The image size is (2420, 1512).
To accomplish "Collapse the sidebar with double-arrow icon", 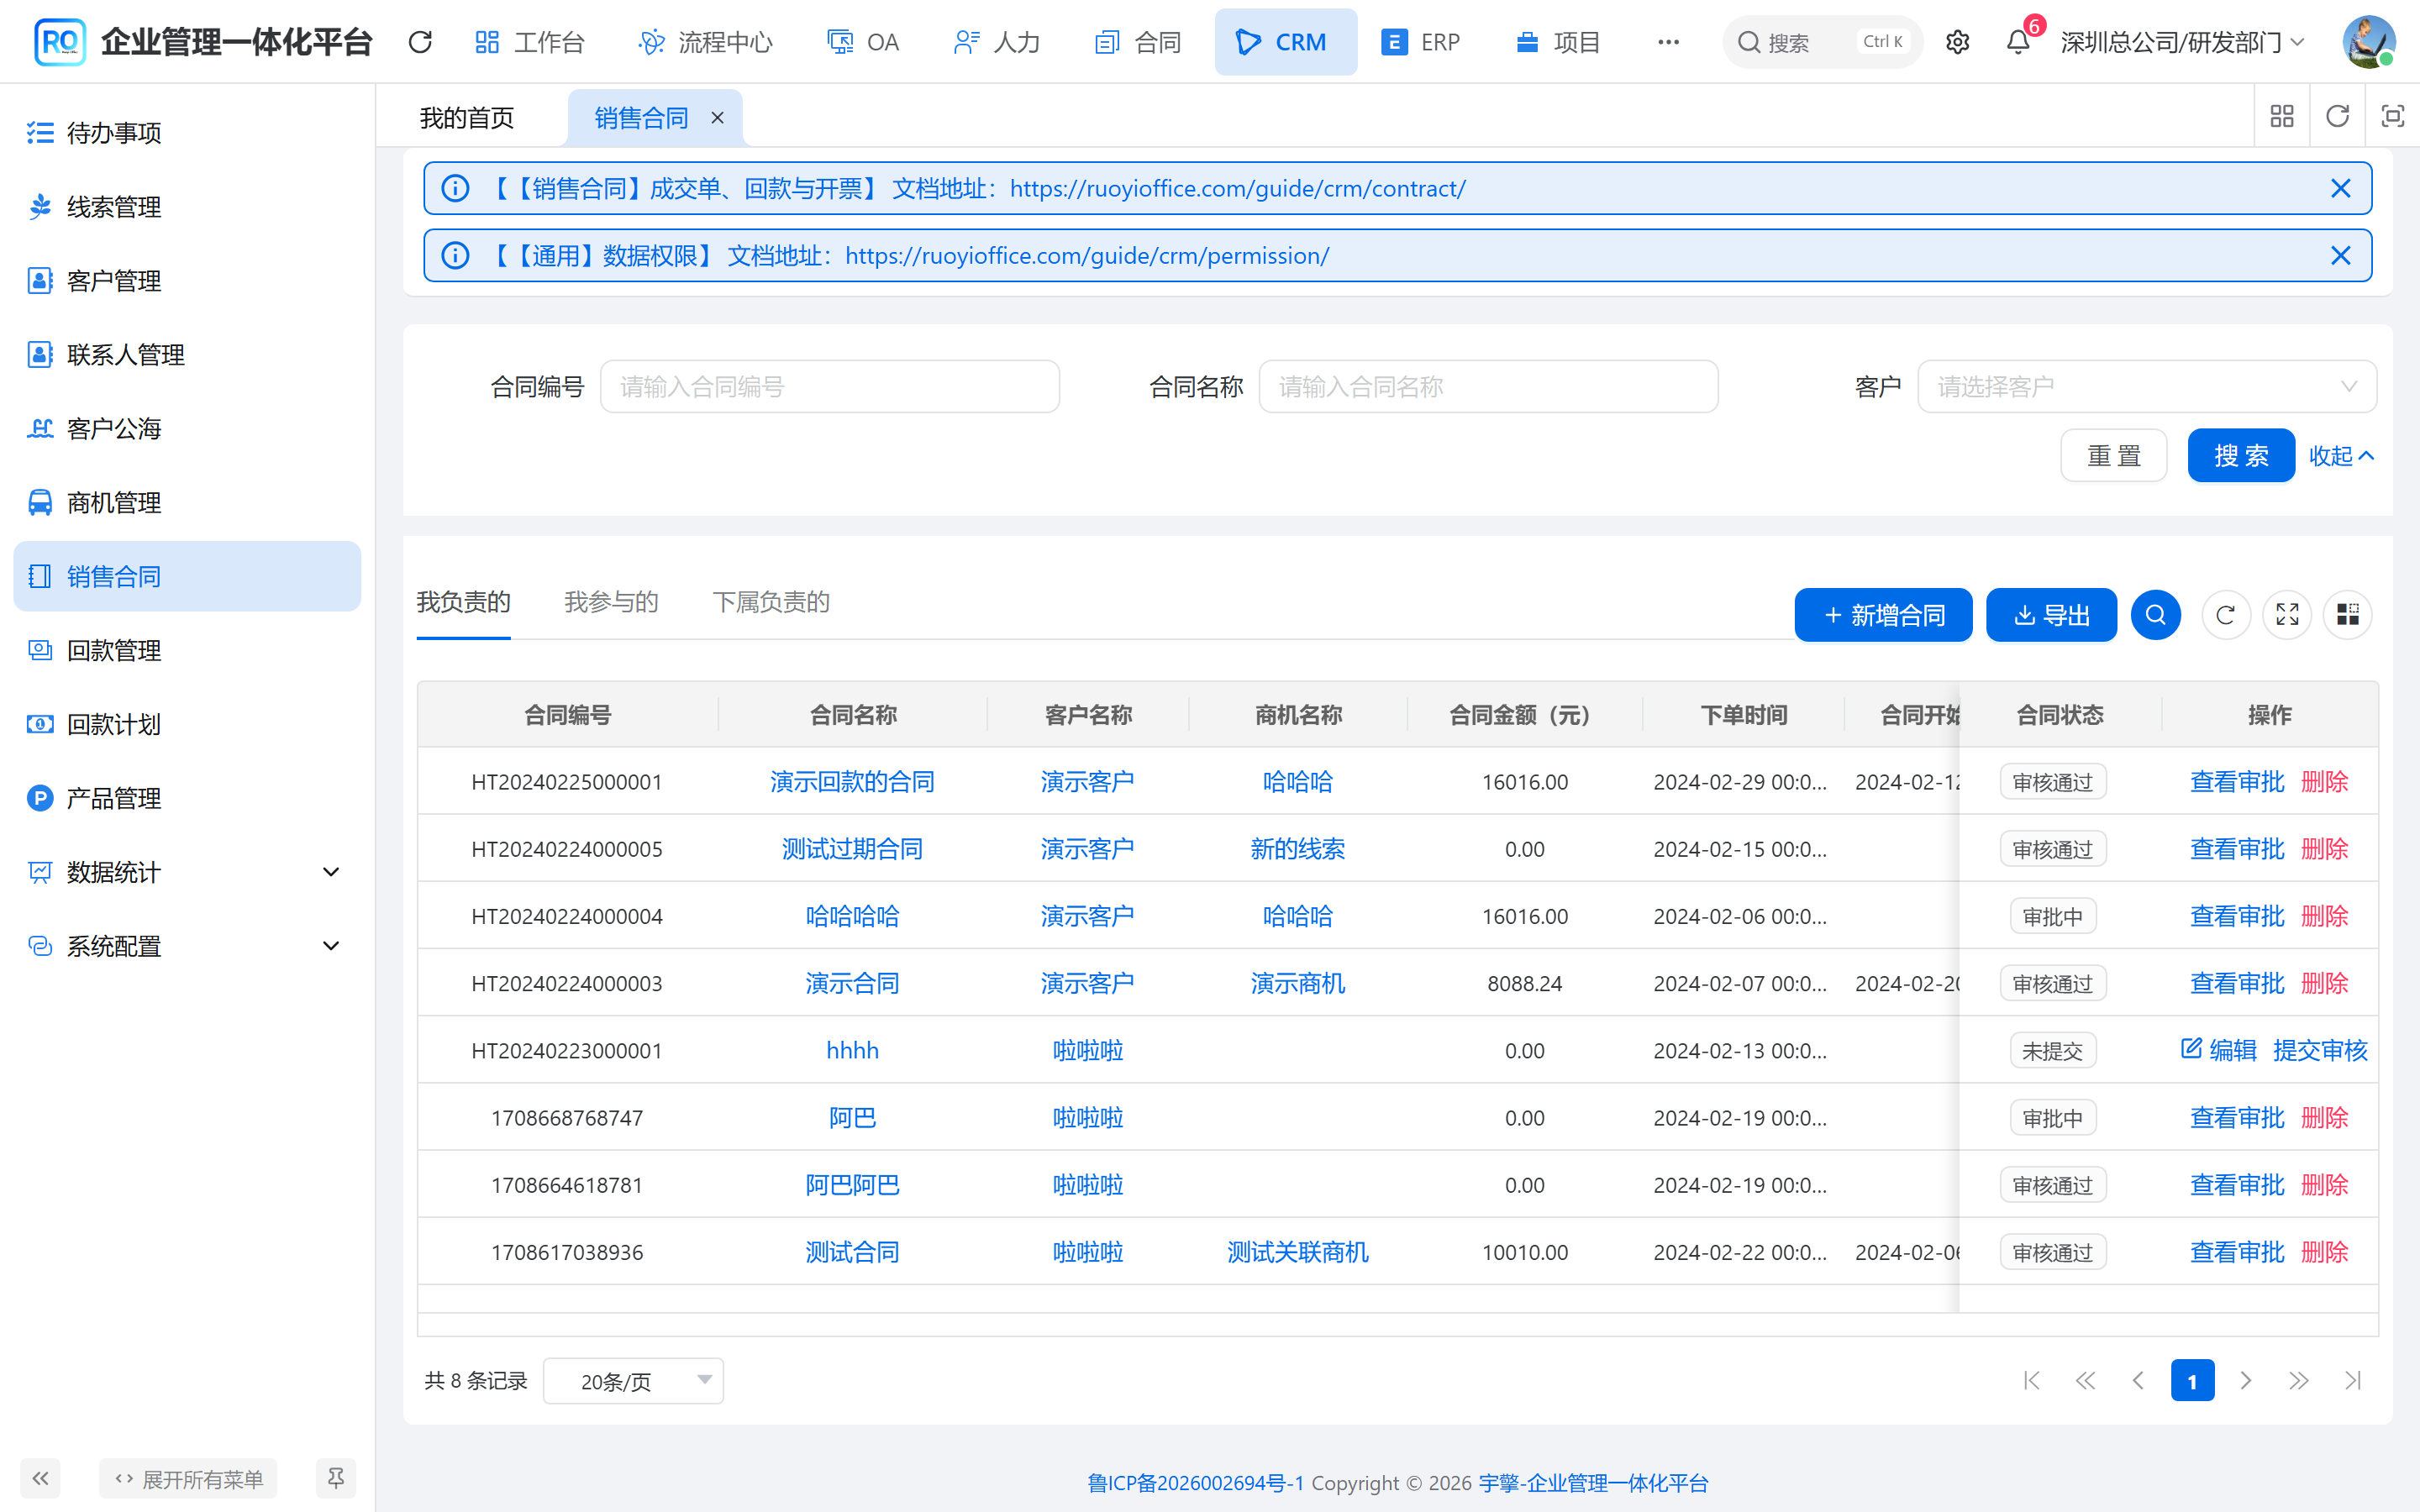I will click(x=40, y=1478).
